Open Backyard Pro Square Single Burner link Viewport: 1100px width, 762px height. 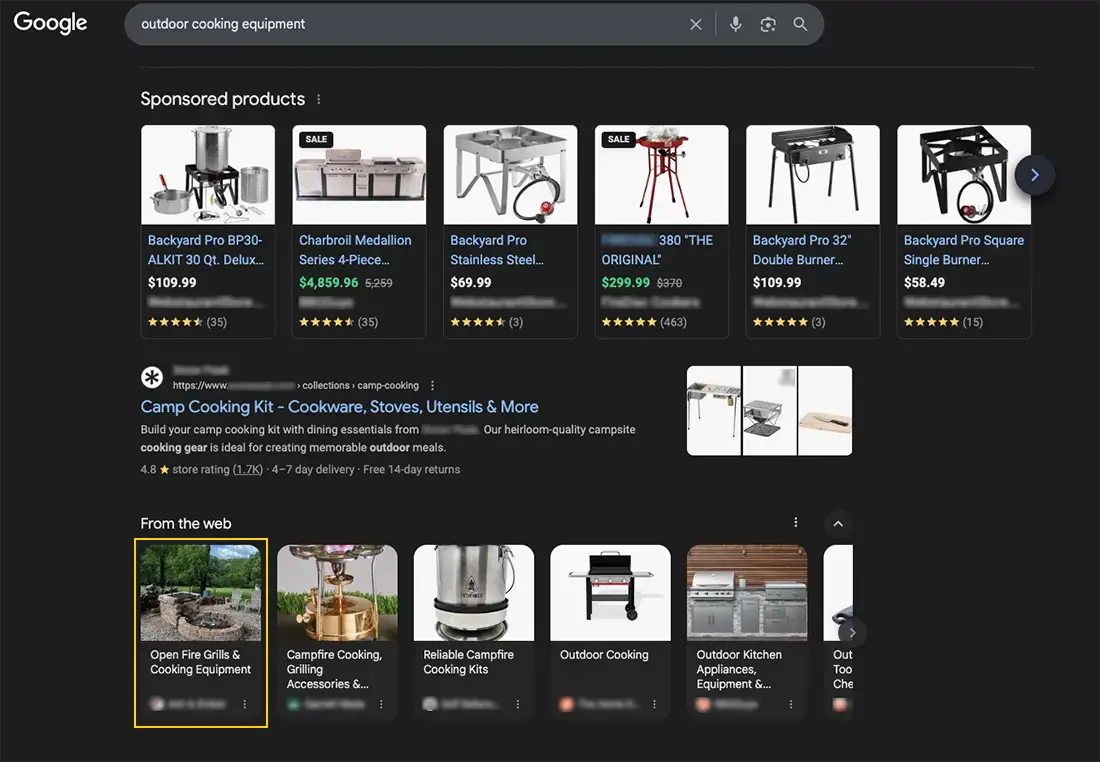[964, 250]
